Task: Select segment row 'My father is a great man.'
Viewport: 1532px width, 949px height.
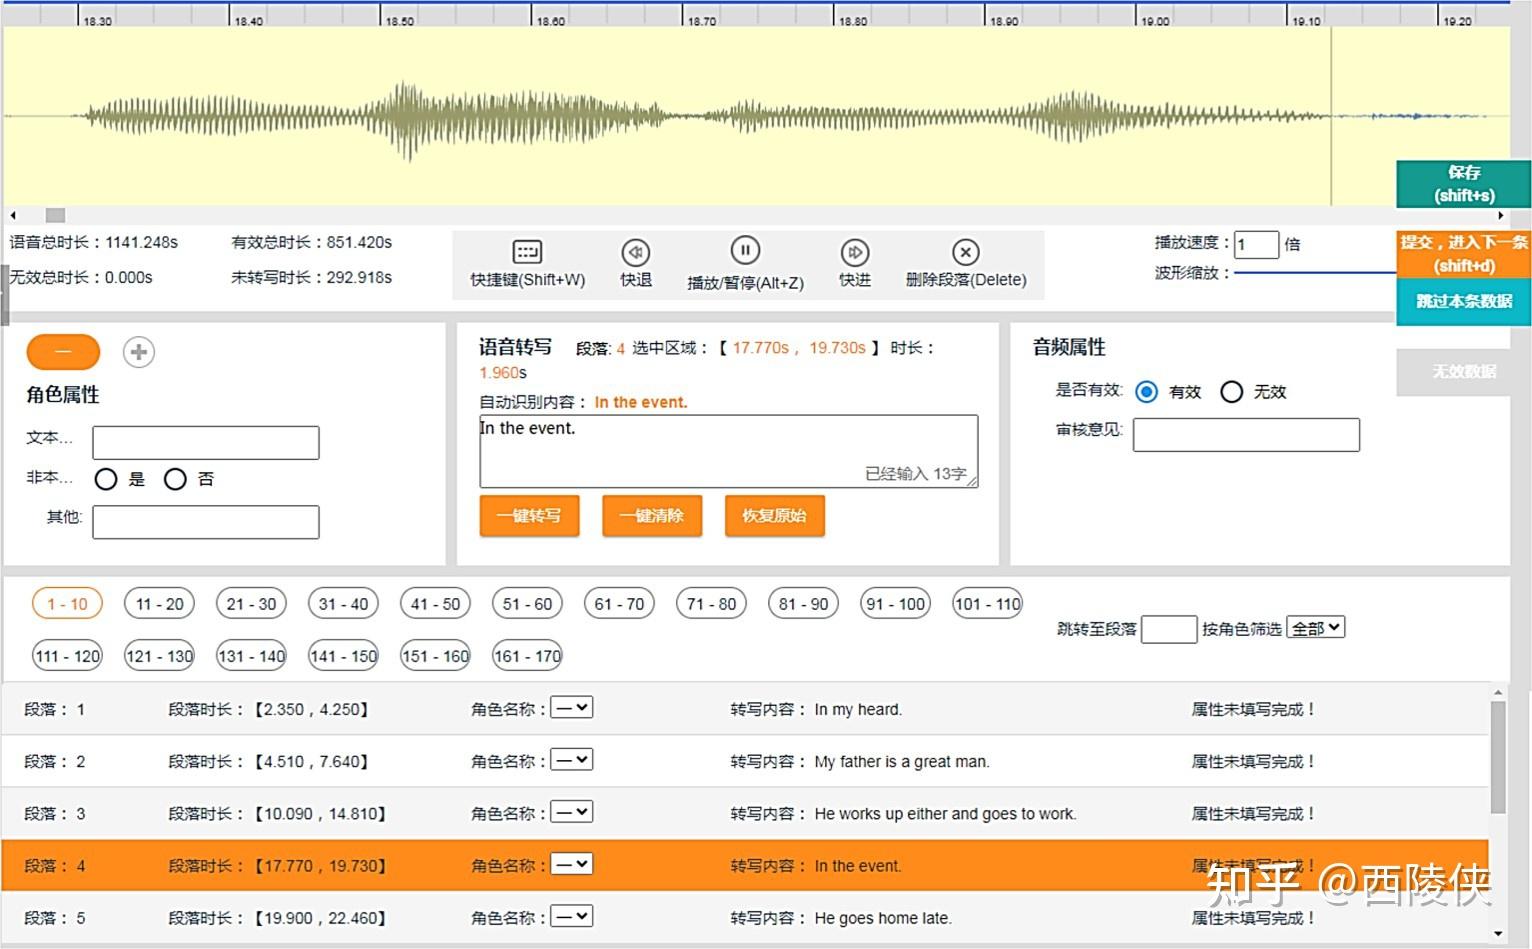Action: point(745,761)
